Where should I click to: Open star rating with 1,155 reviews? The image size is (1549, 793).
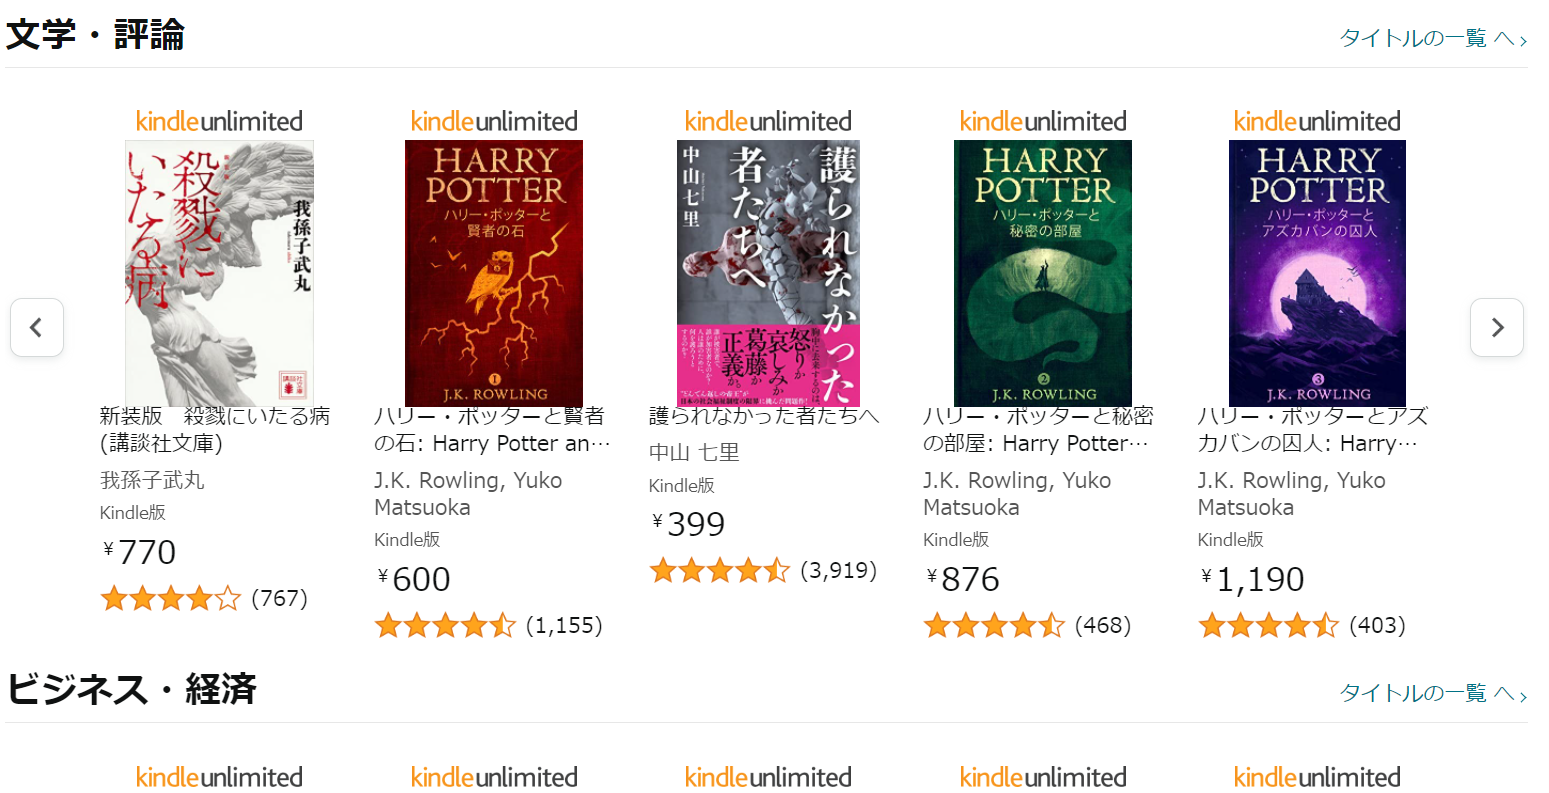pyautogui.click(x=445, y=626)
